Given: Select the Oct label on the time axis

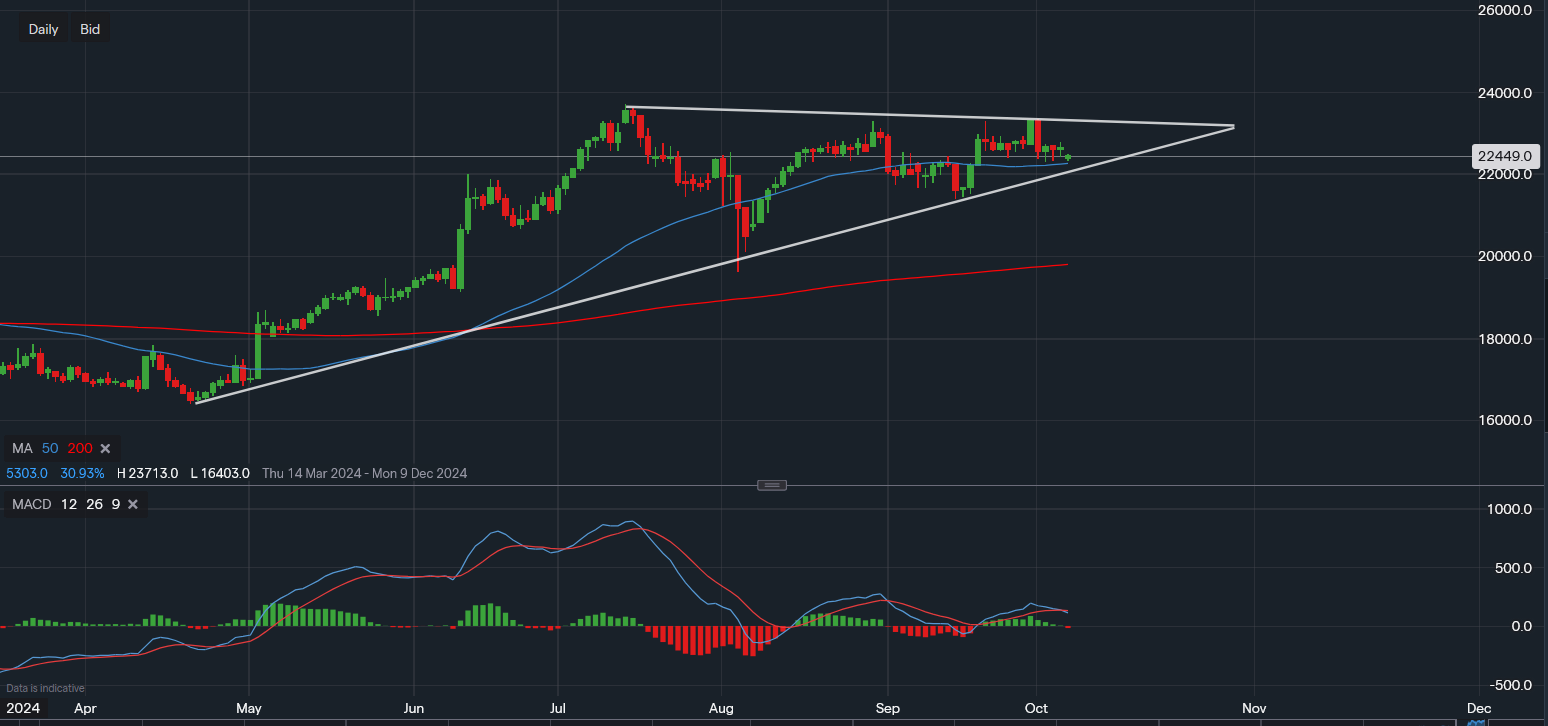Looking at the screenshot, I should click(x=1035, y=708).
